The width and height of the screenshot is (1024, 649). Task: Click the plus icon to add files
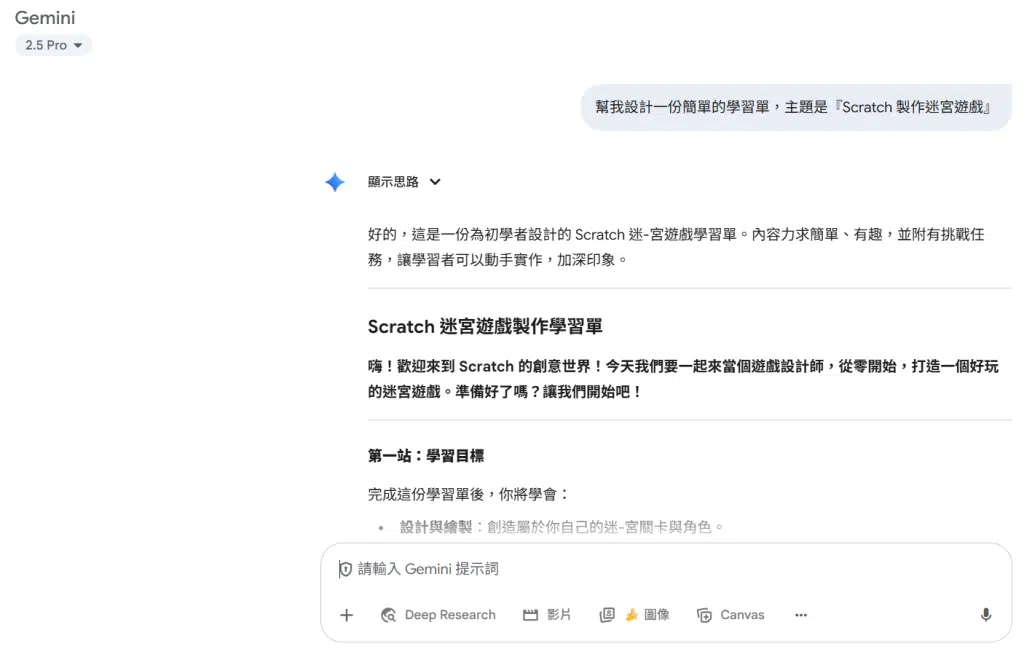tap(347, 615)
